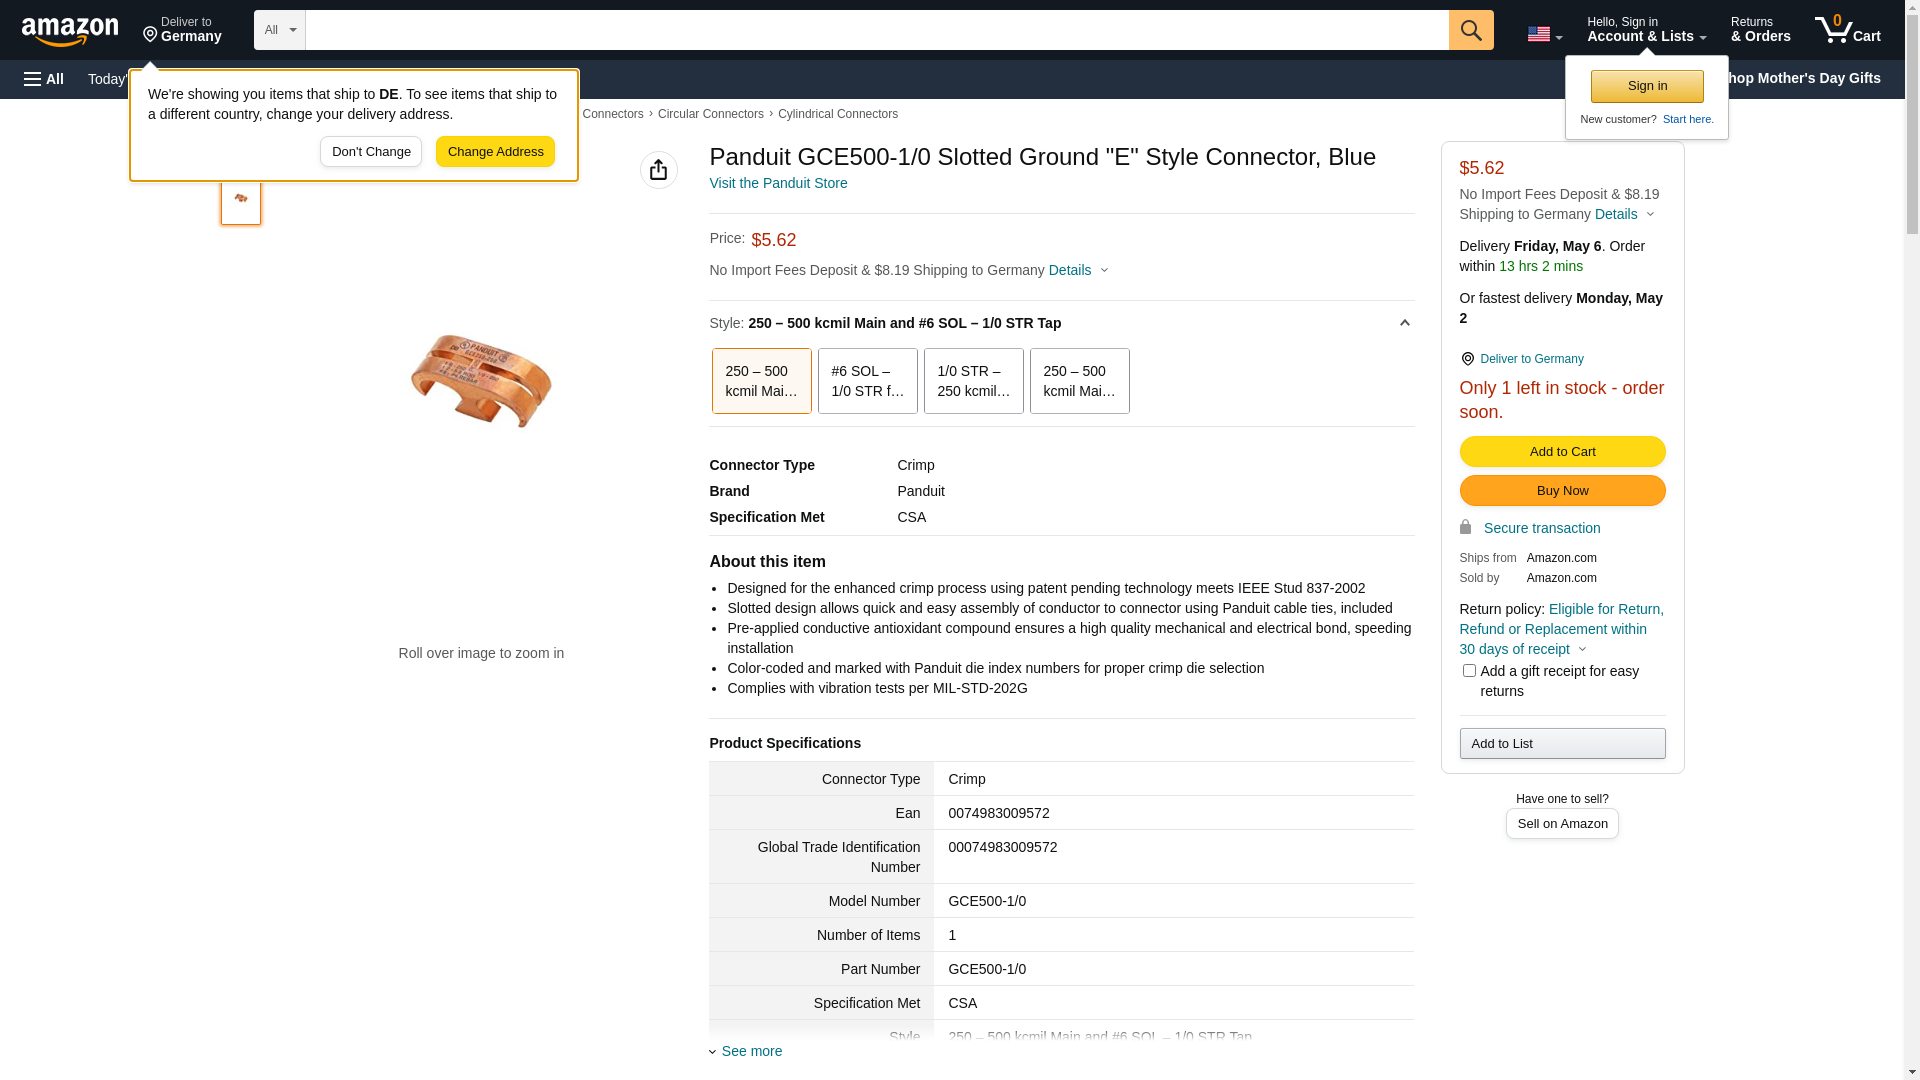Open the All hamburger menu
This screenshot has height=1080, width=1920.
44,79
